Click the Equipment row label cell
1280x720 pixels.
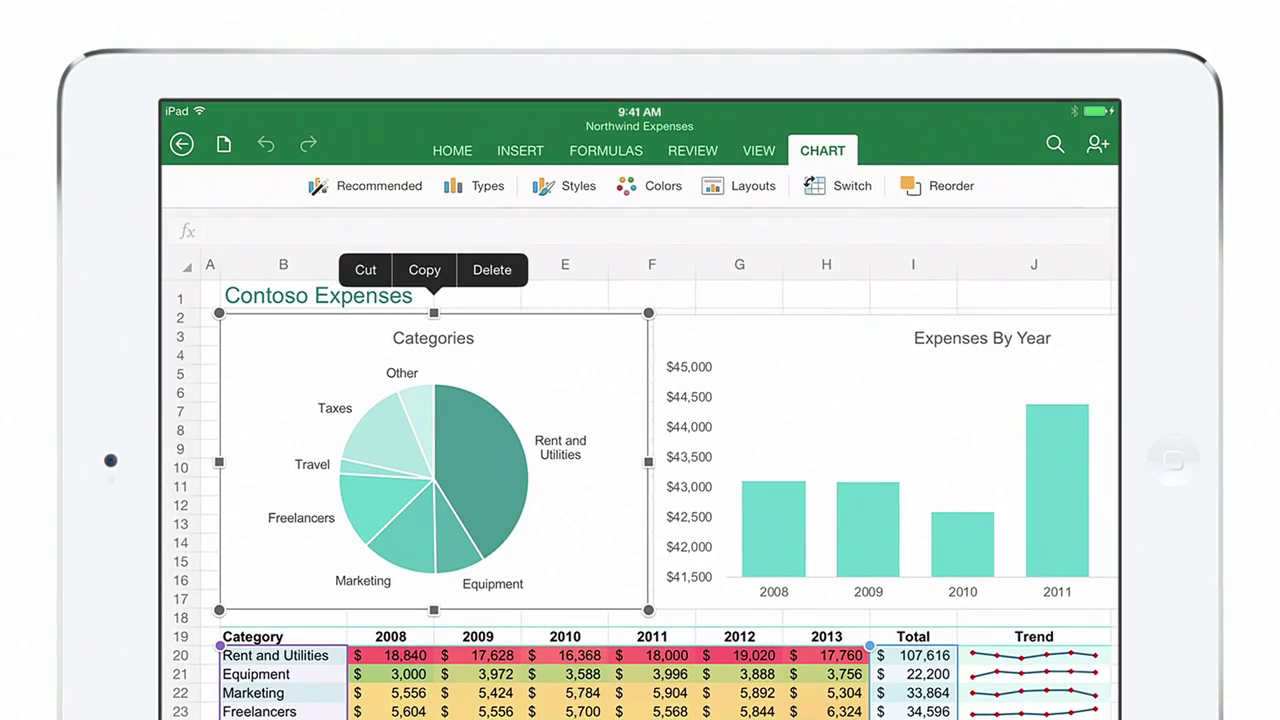point(283,674)
